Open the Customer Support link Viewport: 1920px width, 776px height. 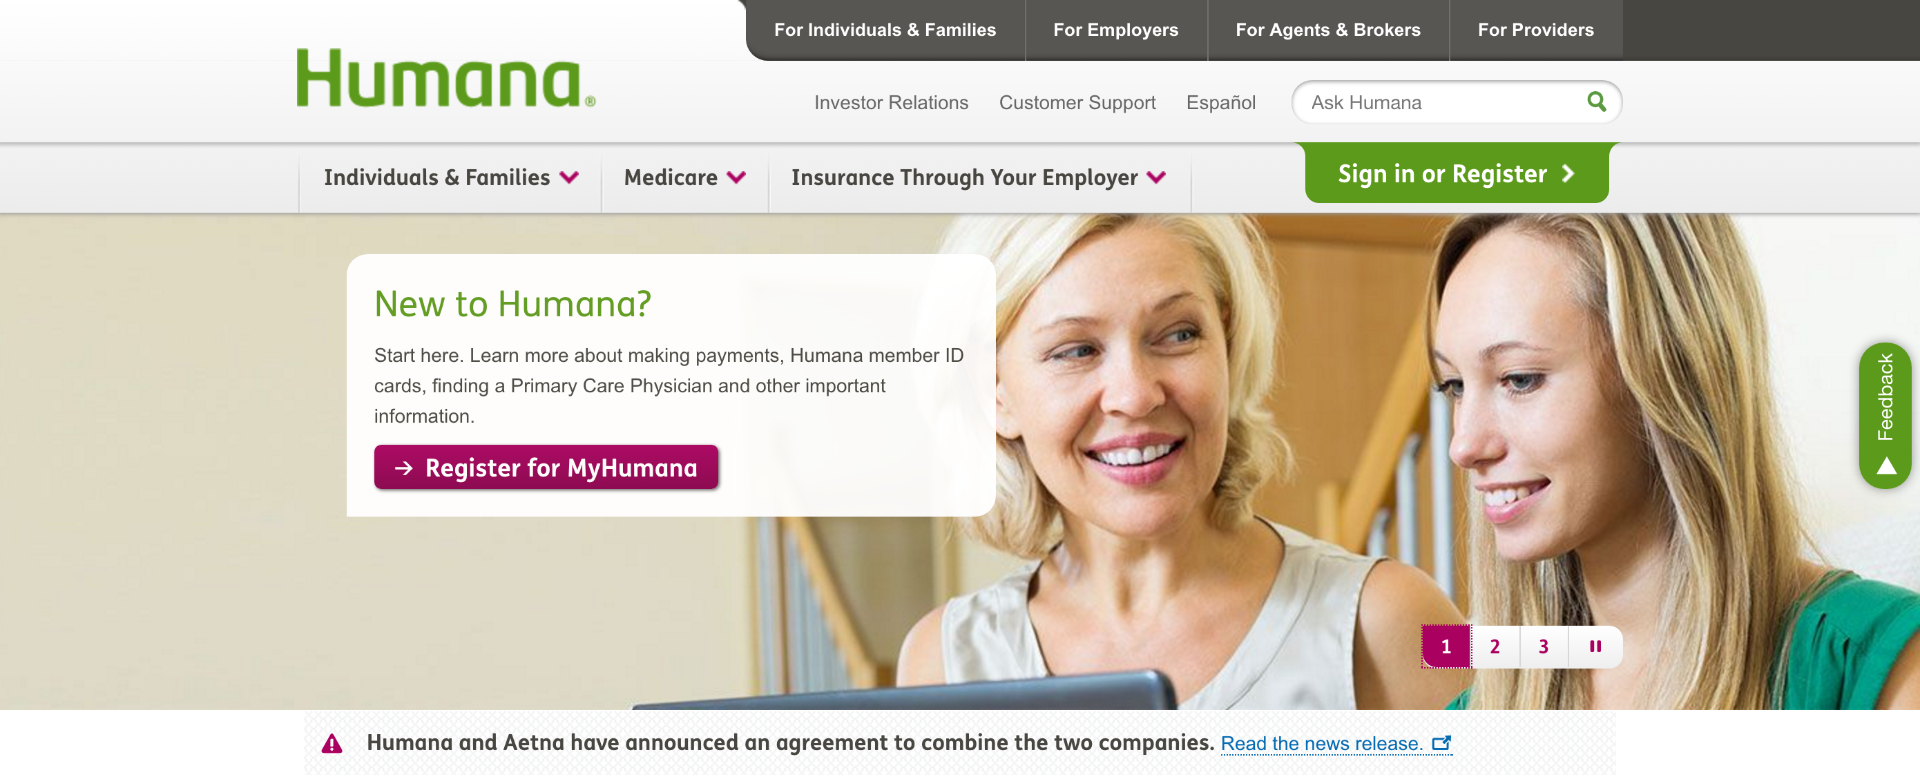1077,102
